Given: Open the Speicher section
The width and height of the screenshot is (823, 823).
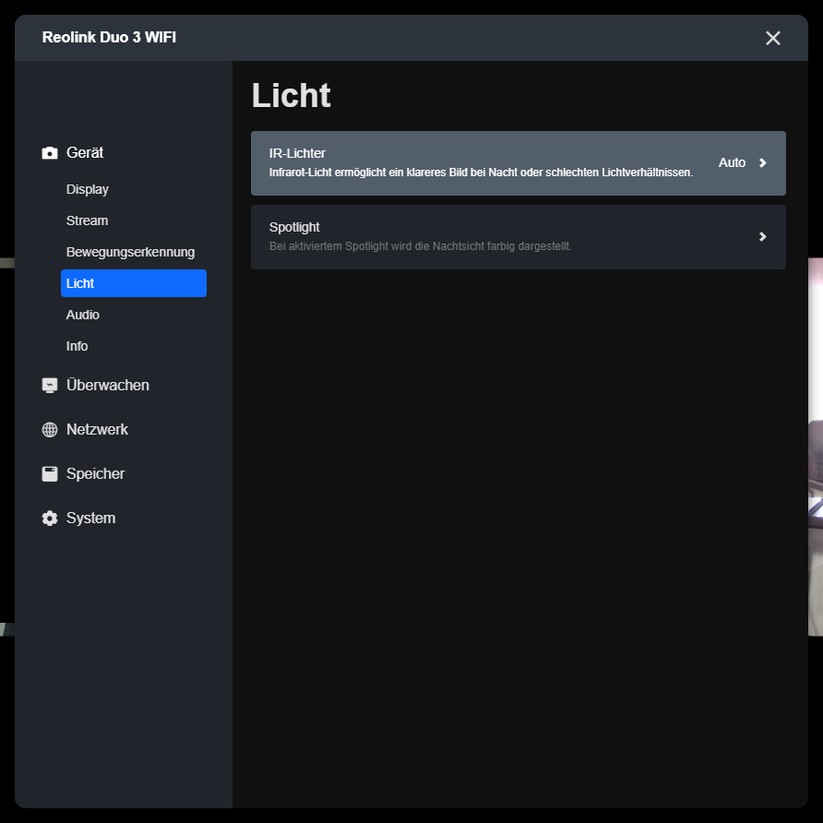Looking at the screenshot, I should [96, 473].
